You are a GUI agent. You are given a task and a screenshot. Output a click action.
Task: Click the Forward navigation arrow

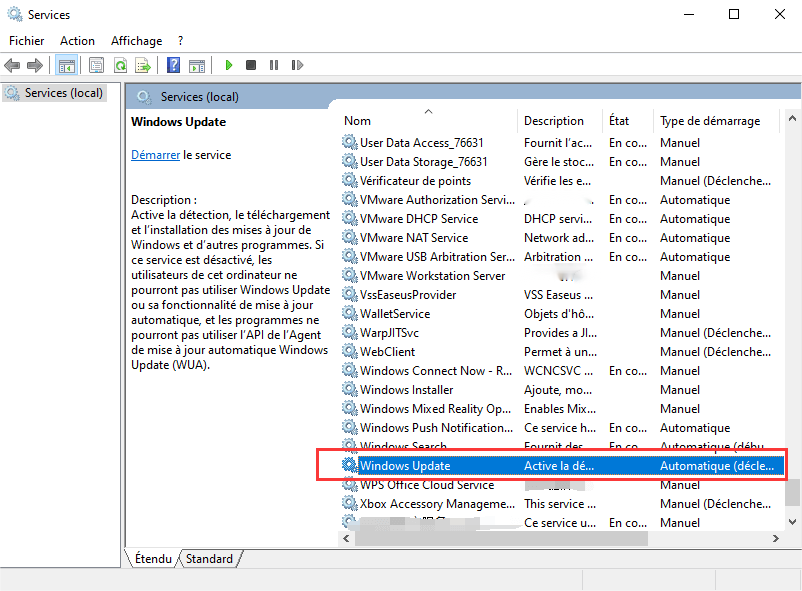[33, 65]
